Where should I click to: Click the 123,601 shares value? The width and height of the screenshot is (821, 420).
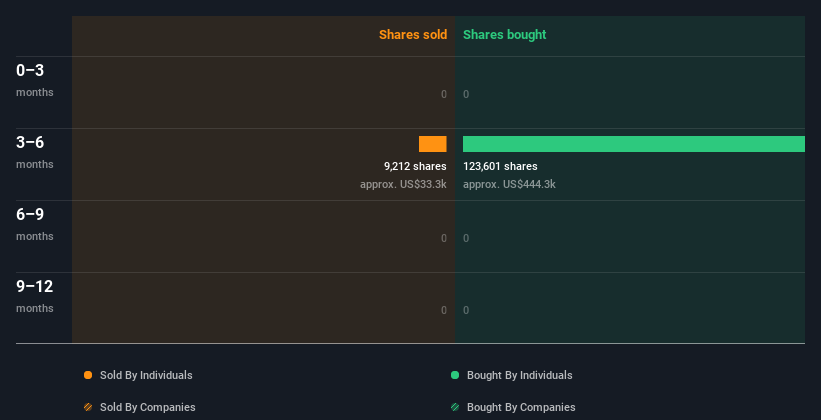point(500,166)
